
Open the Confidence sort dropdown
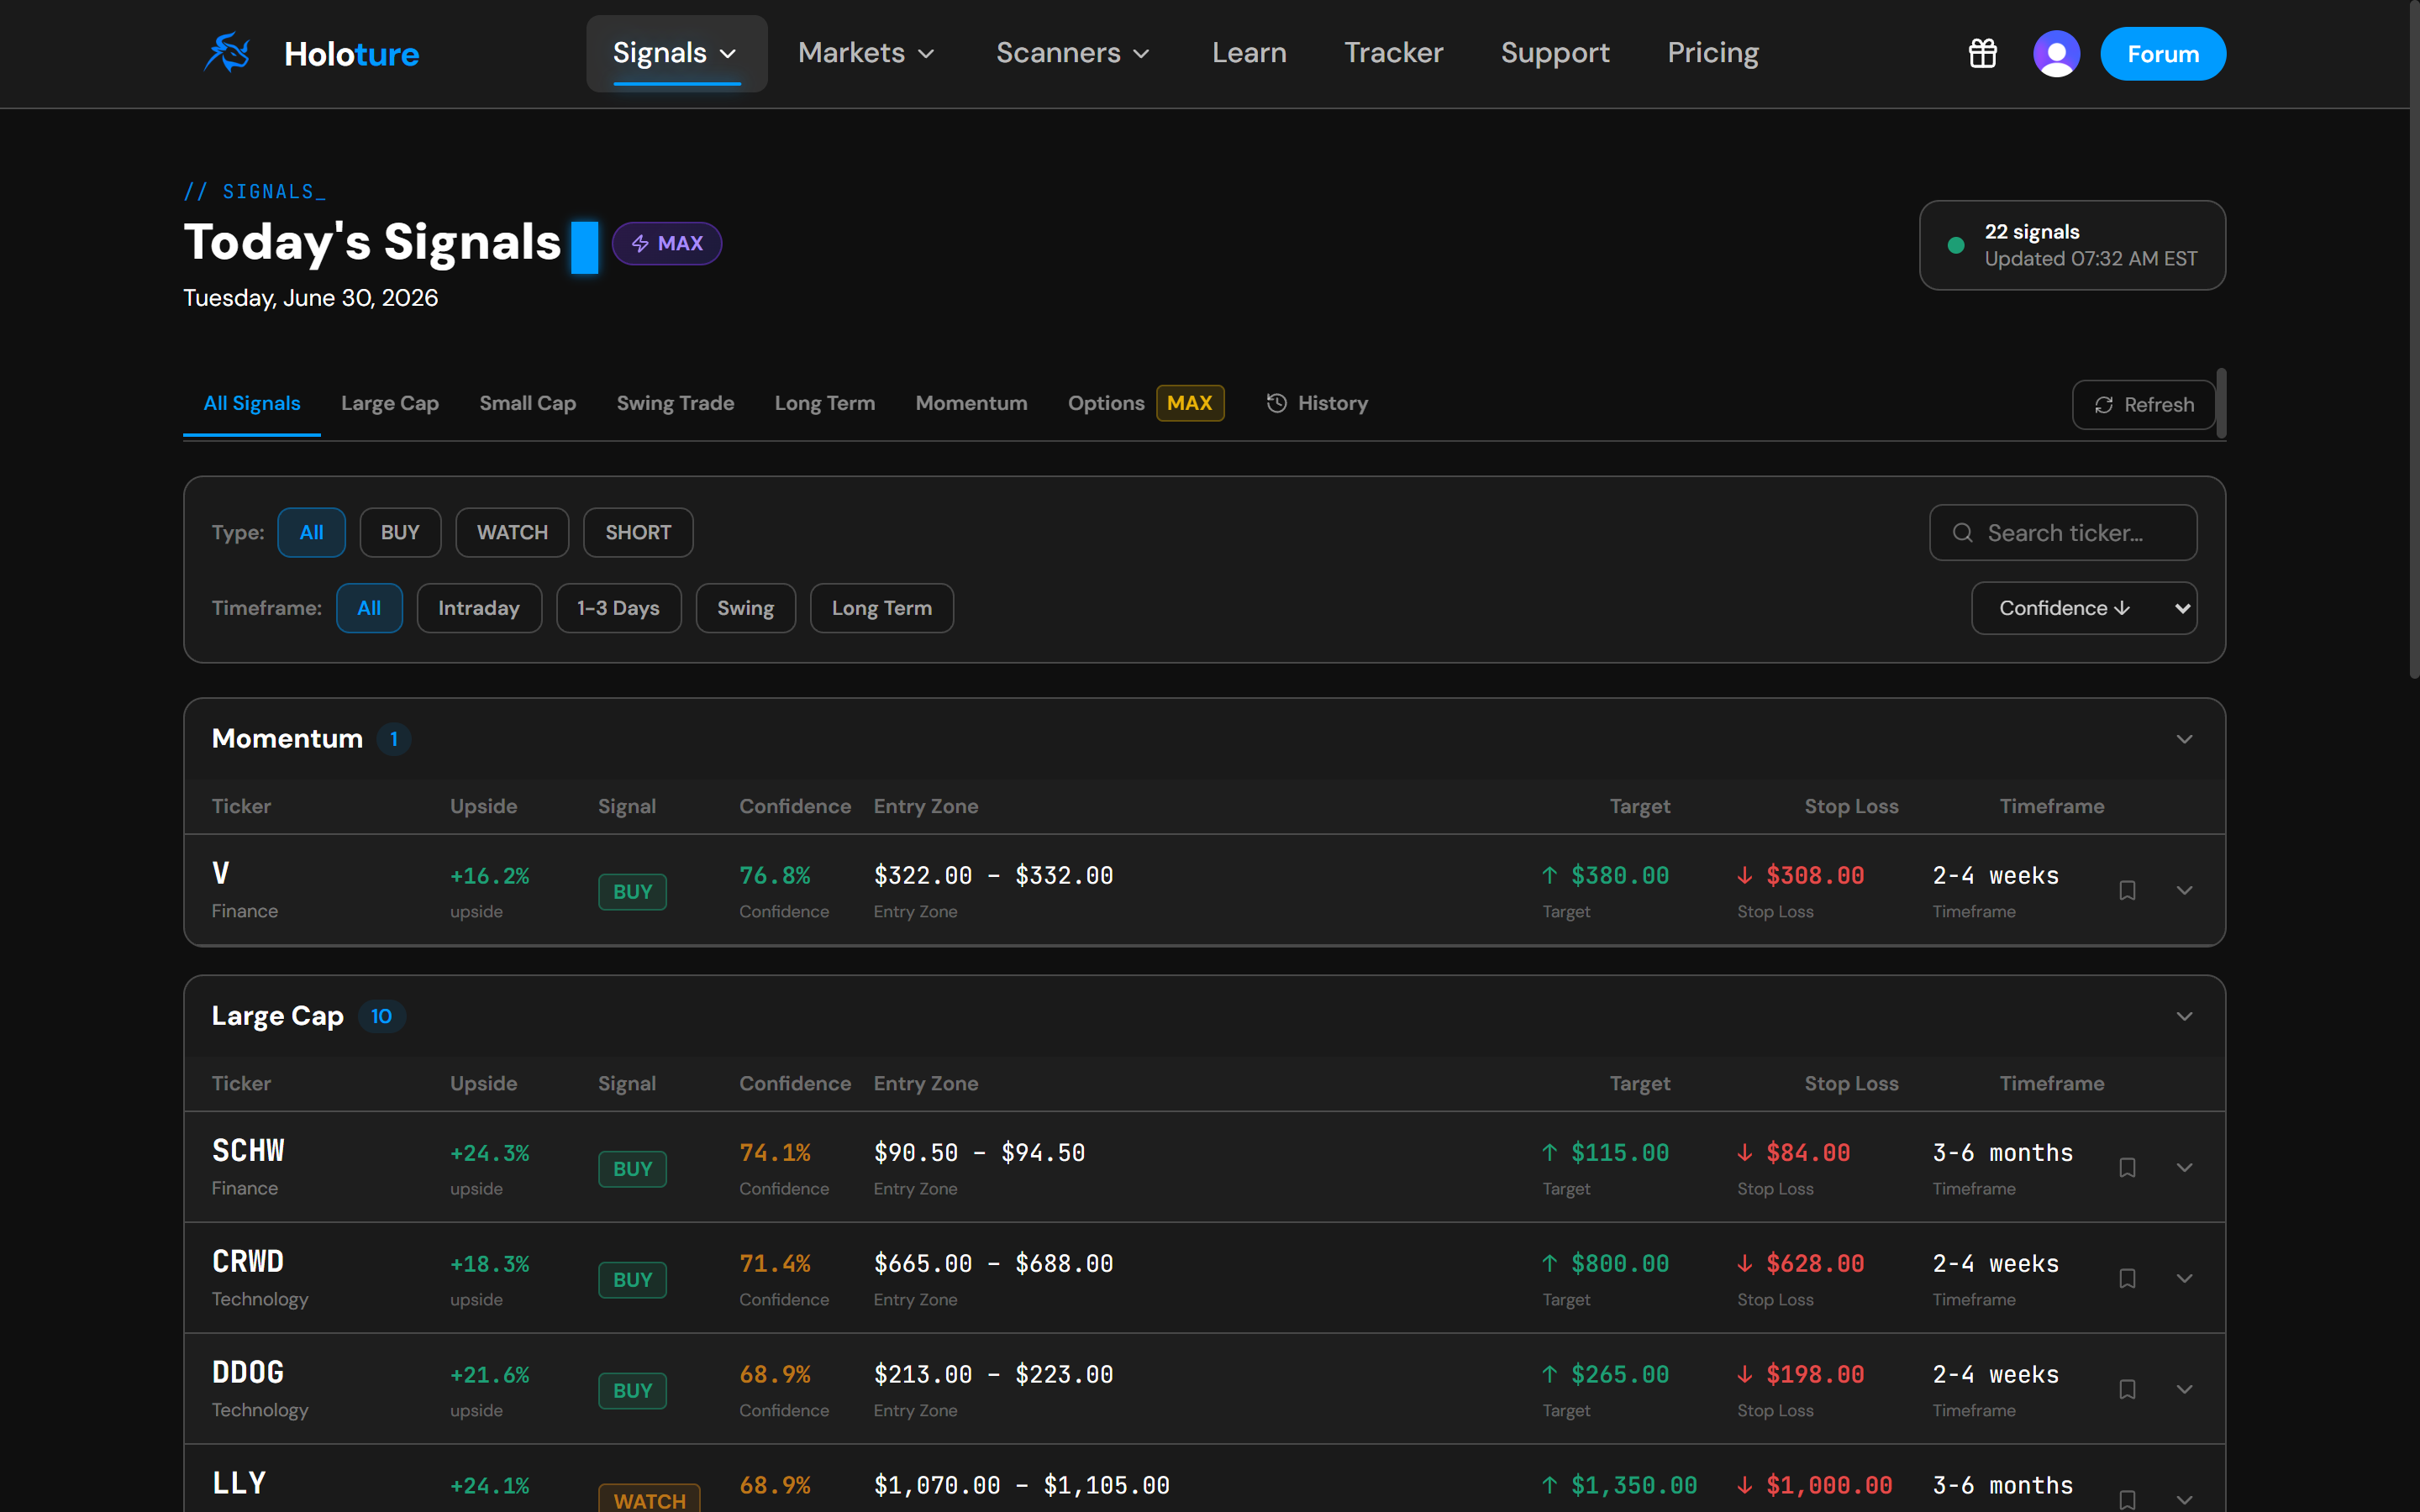click(2084, 608)
